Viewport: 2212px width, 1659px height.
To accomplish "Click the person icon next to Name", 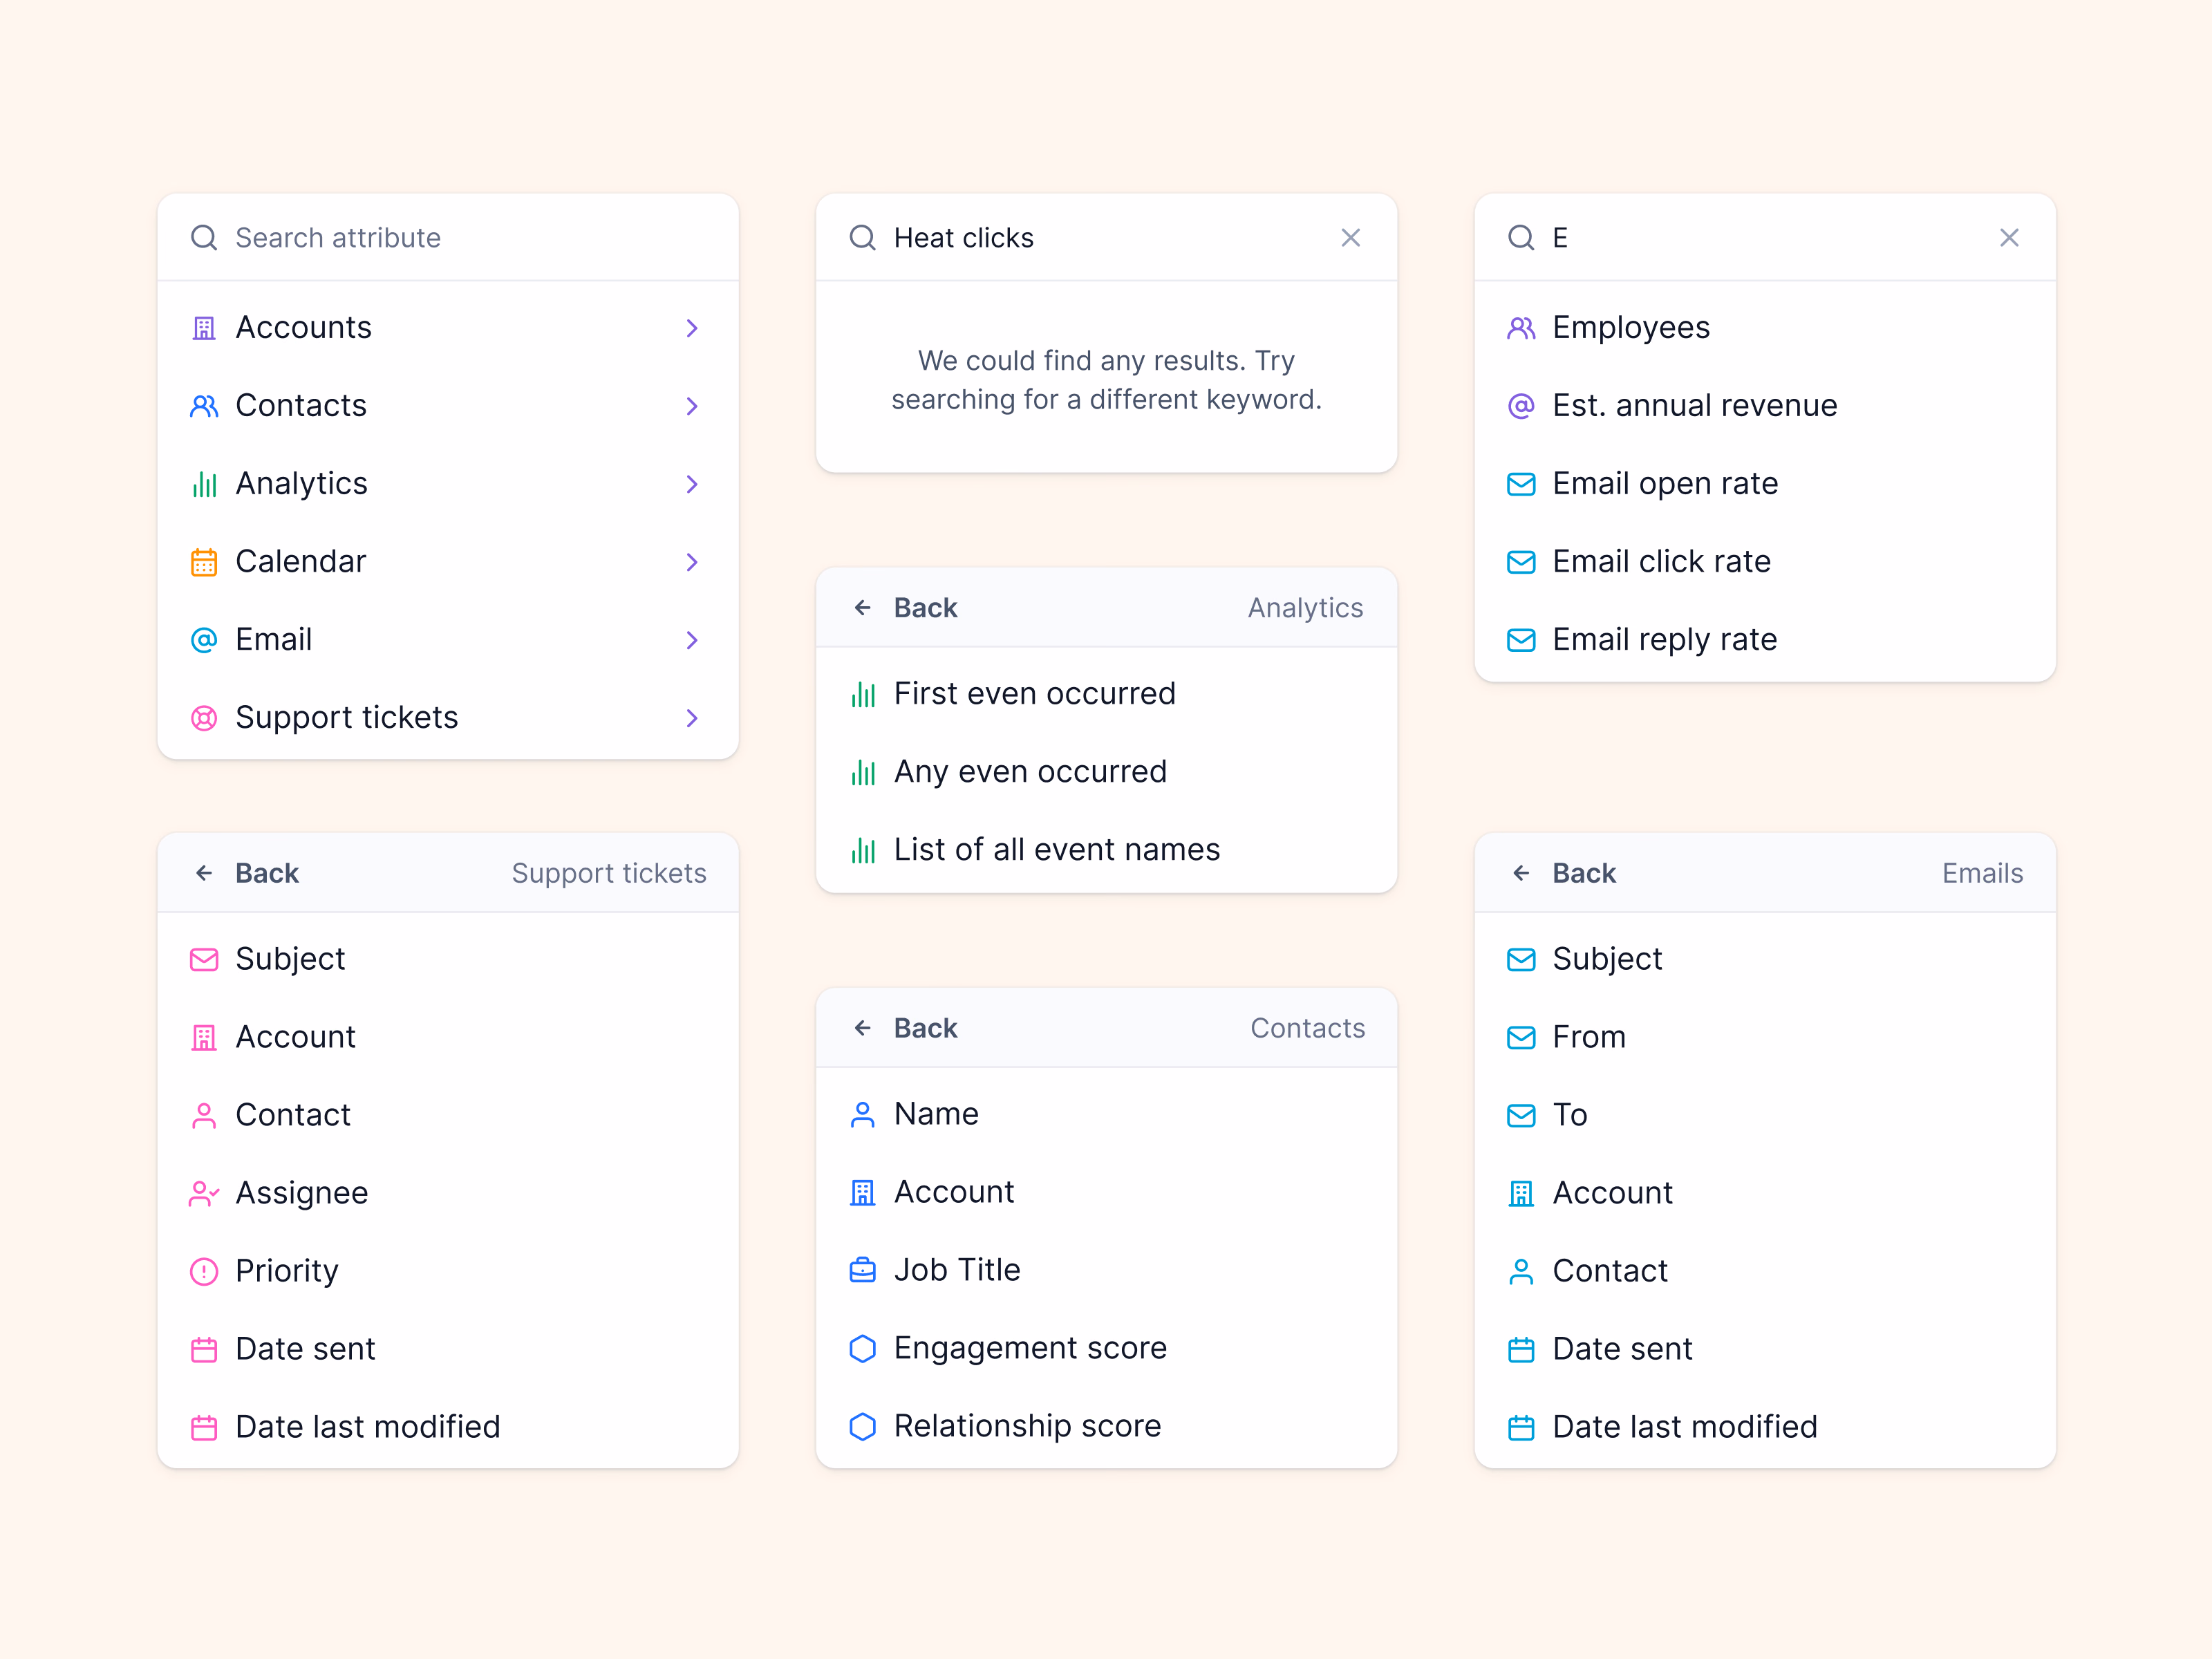I will [x=863, y=1115].
